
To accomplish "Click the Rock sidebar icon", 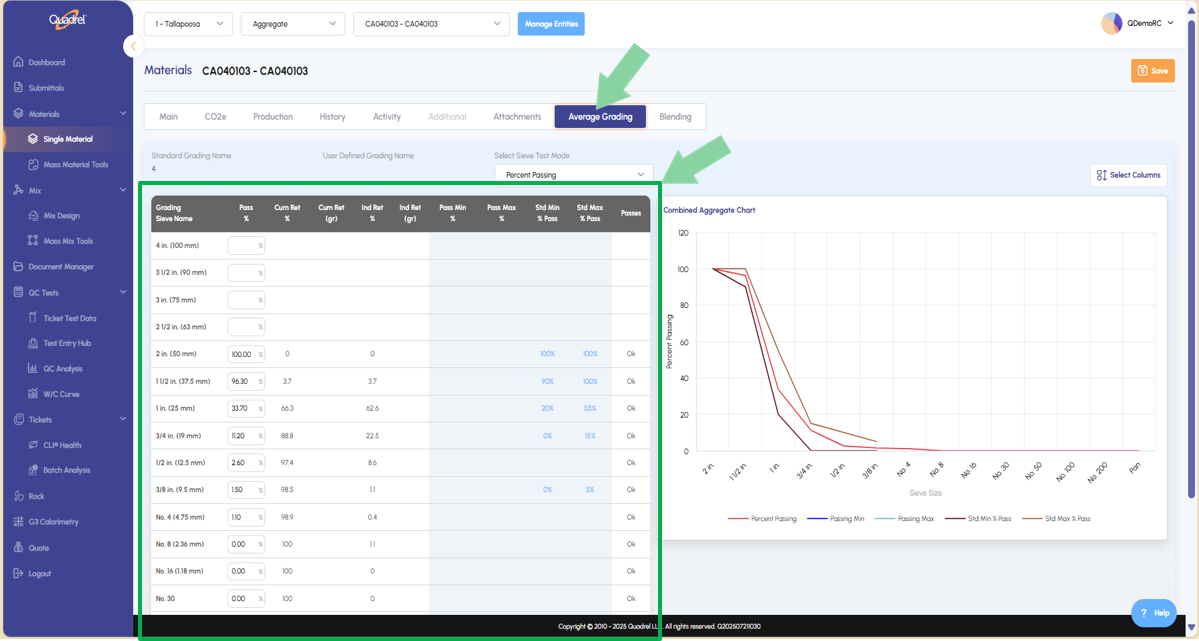I will point(19,496).
